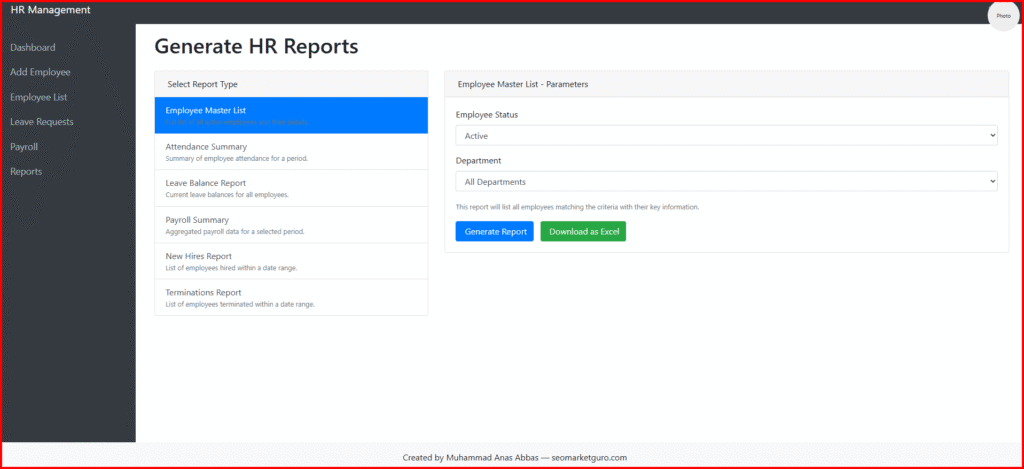1024x469 pixels.
Task: Click the green Download as Excel button
Action: point(583,231)
